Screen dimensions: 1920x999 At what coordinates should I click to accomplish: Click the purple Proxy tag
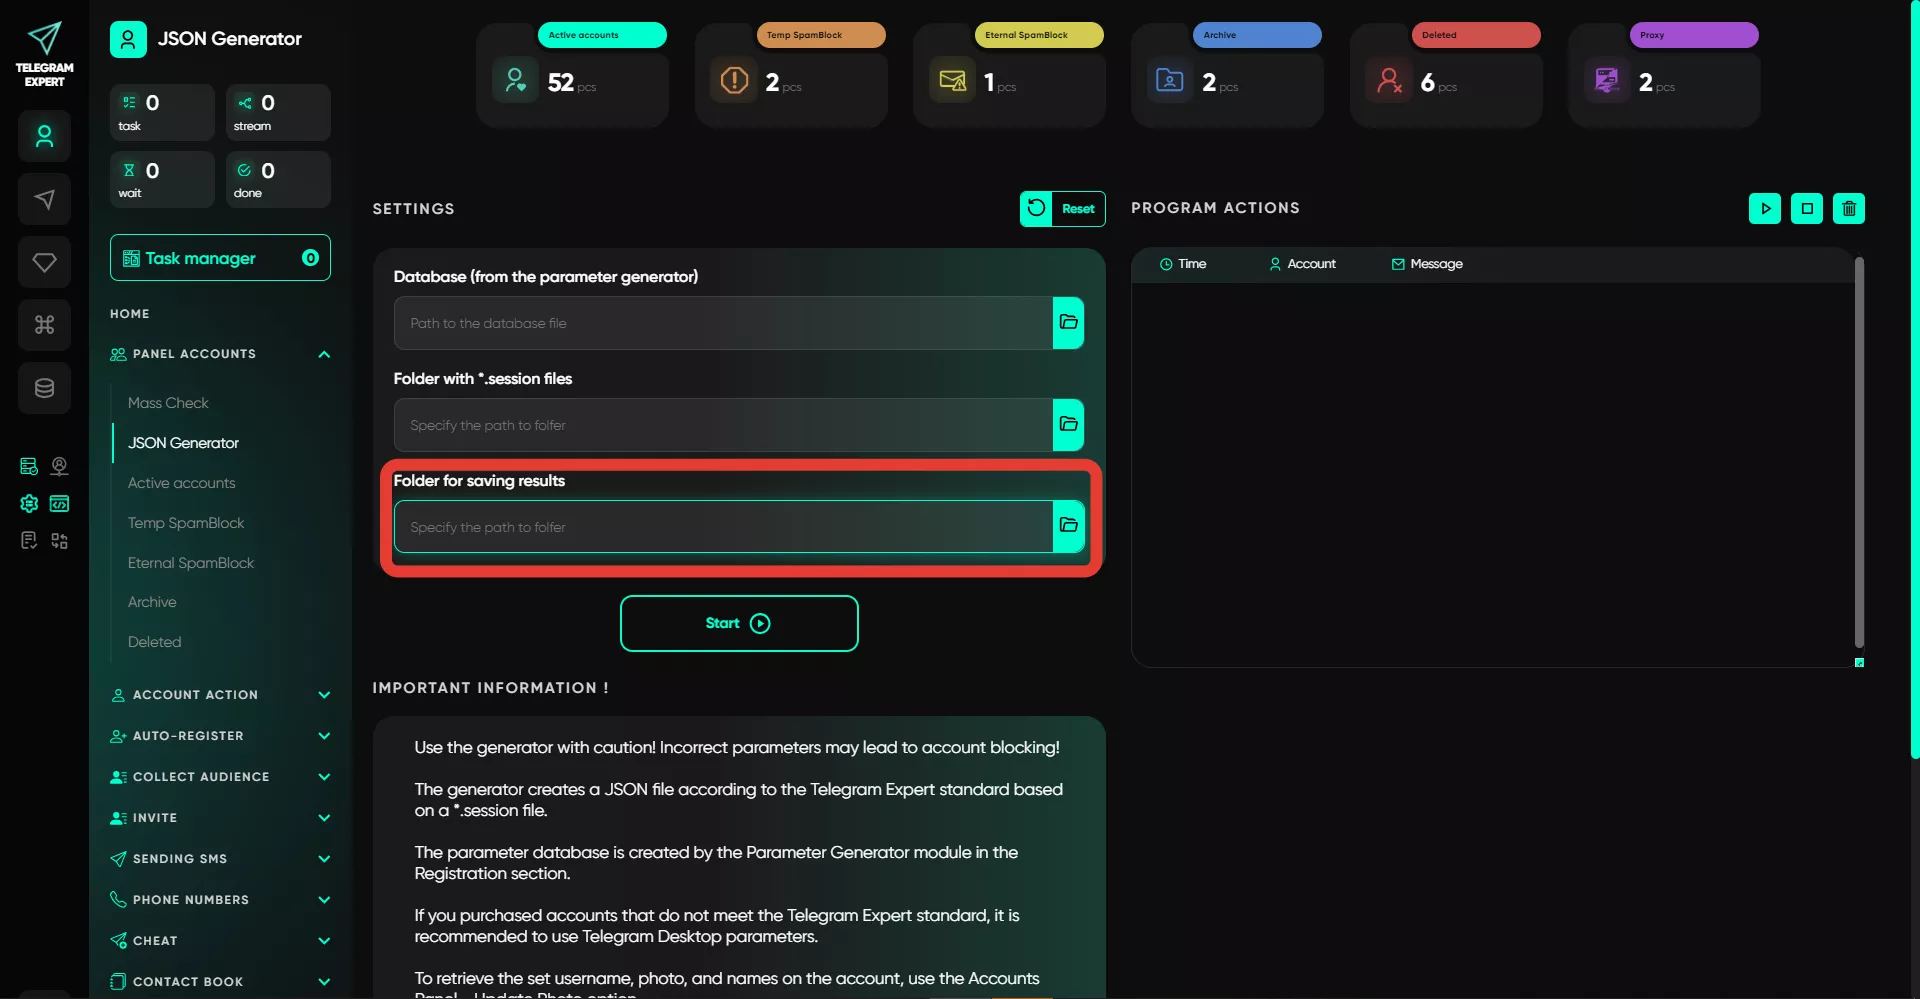click(x=1694, y=35)
